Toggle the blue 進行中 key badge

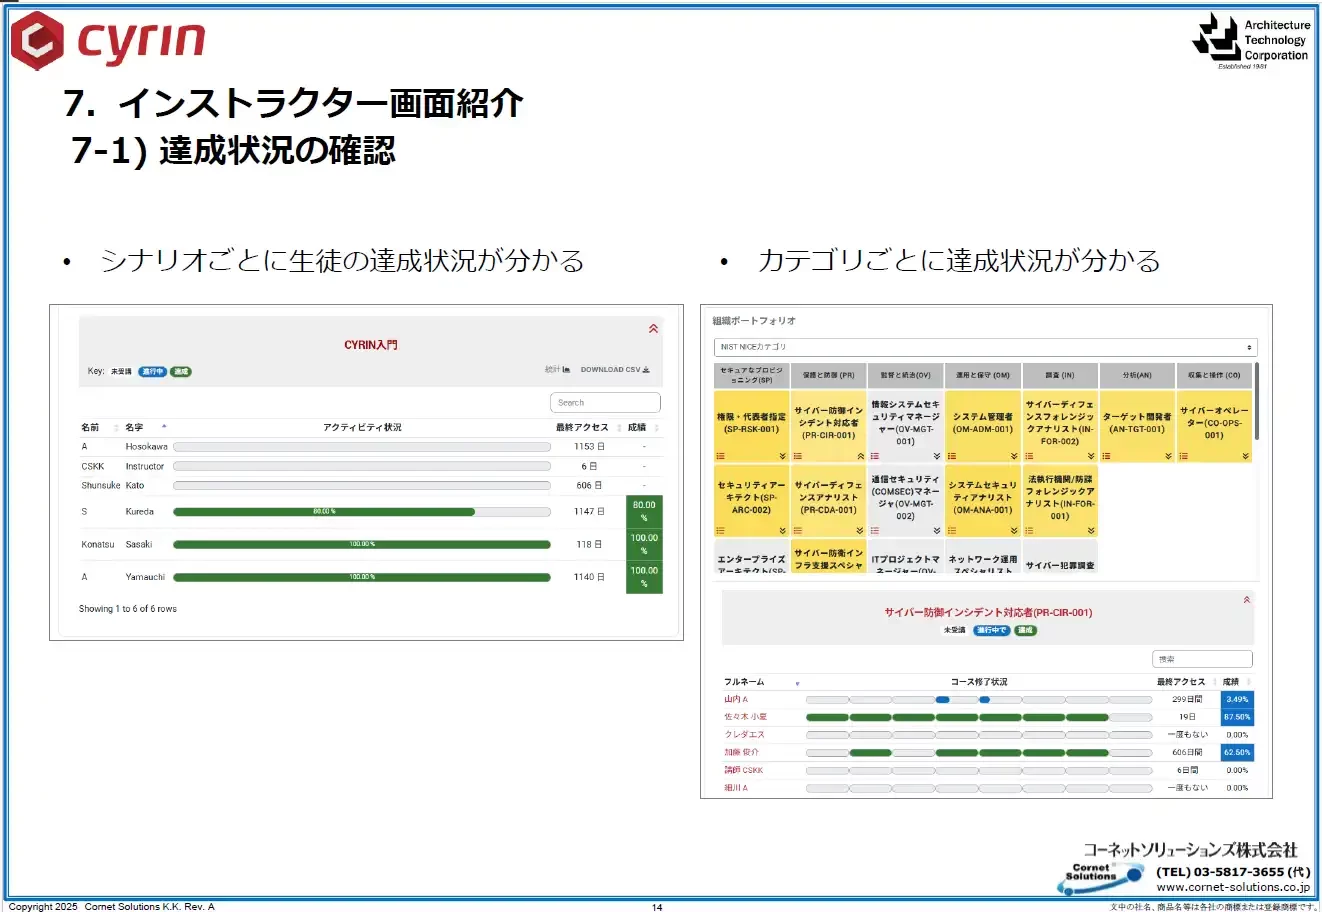(151, 369)
